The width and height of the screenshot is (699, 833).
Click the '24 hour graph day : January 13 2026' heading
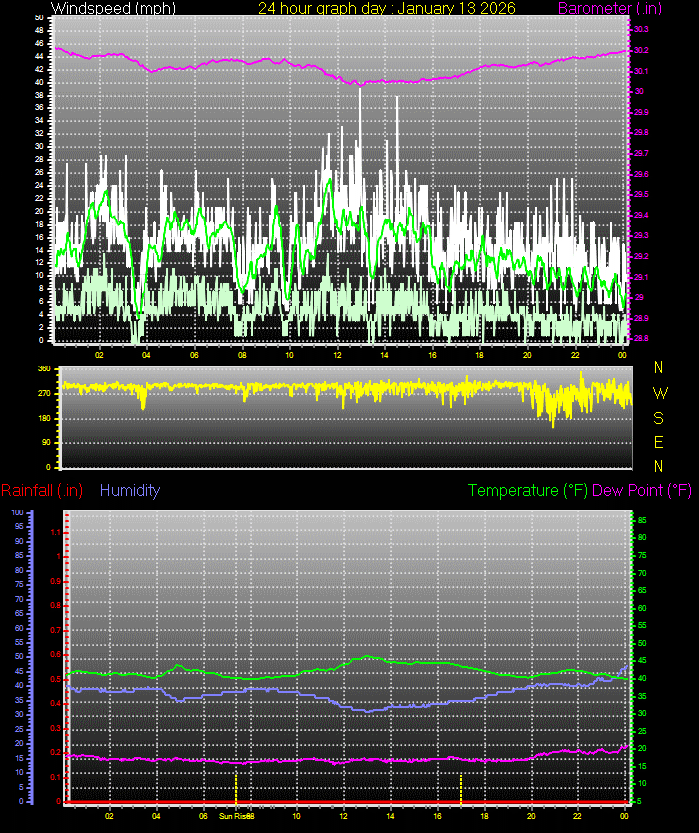click(x=387, y=8)
